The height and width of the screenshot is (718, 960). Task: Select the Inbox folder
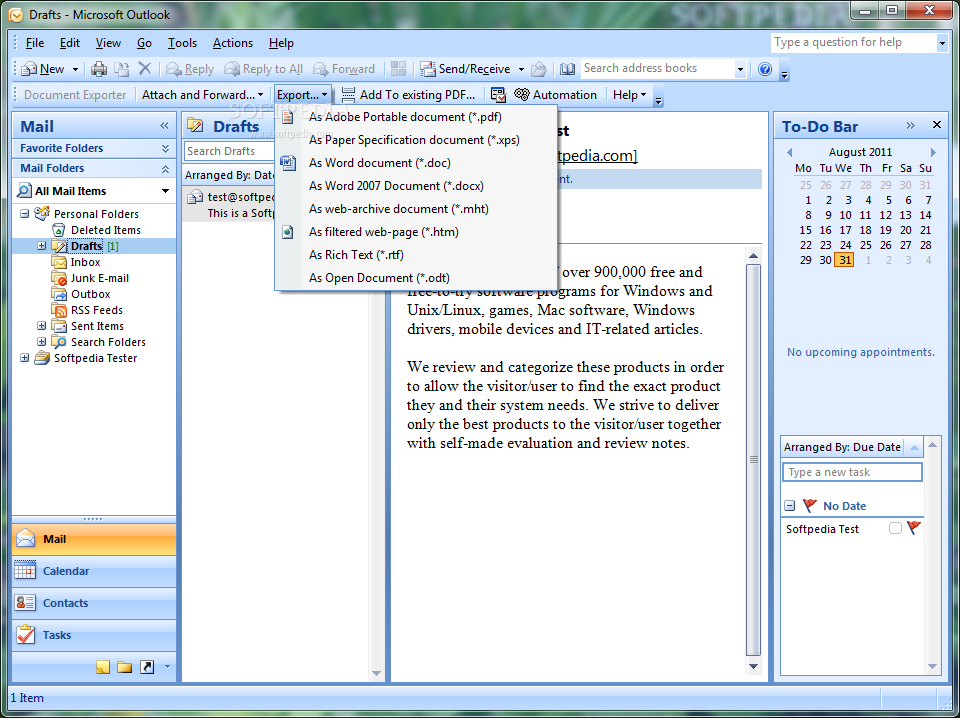click(x=85, y=262)
